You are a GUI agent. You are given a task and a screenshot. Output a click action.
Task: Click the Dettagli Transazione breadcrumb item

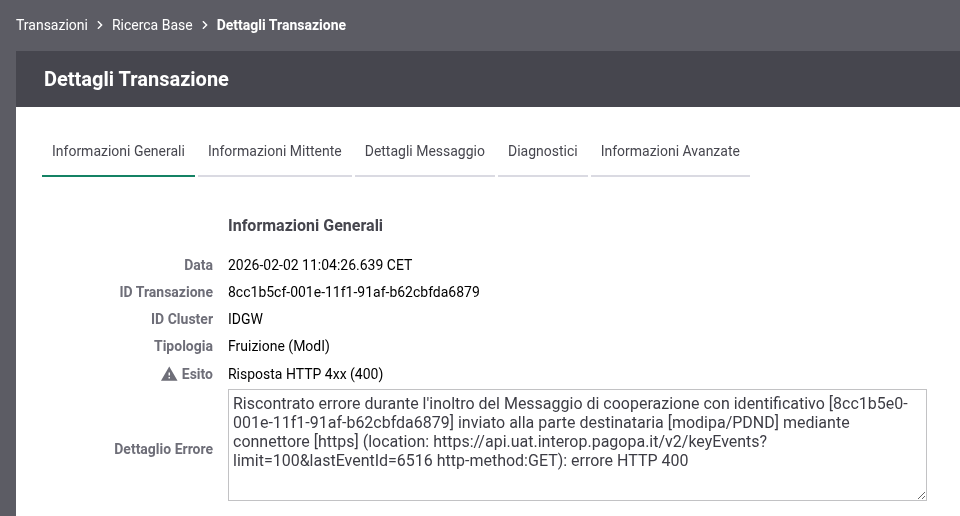pyautogui.click(x=281, y=25)
